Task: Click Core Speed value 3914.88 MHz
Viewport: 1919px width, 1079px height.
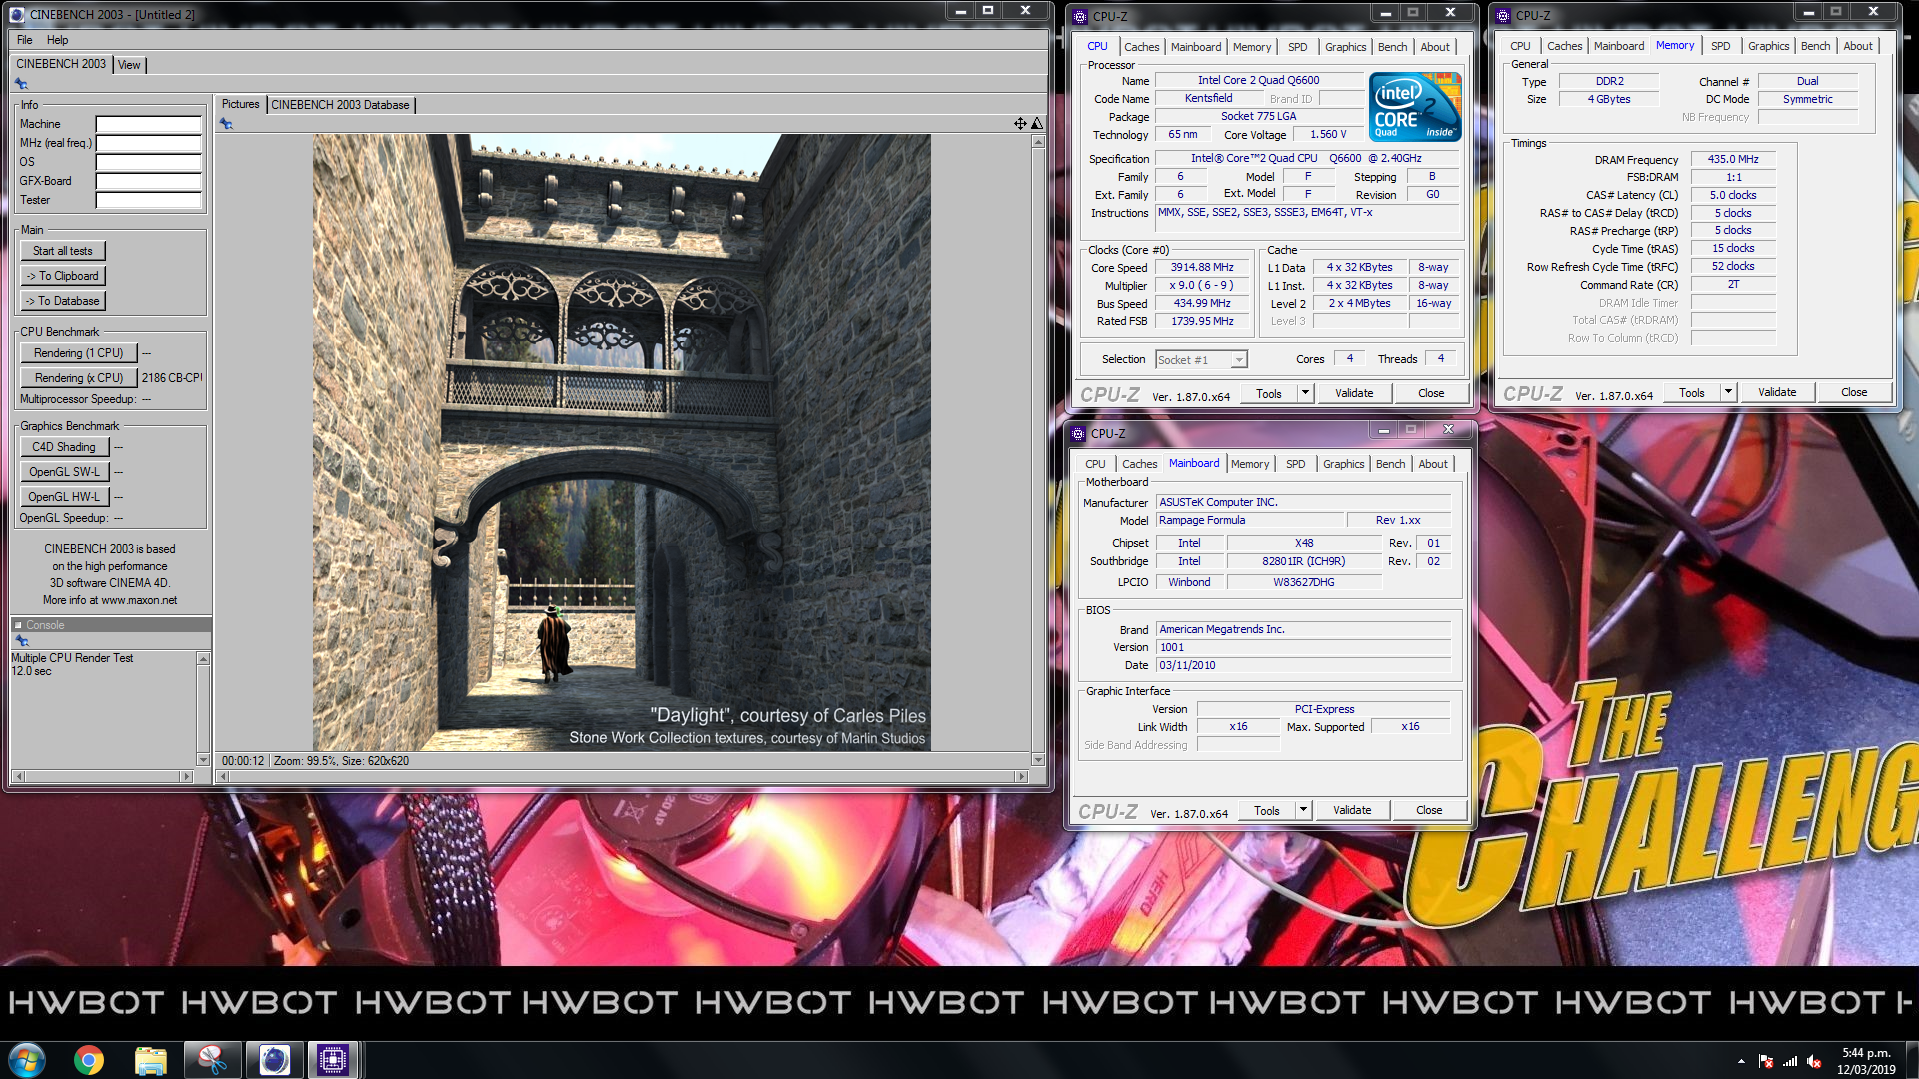Action: [1202, 268]
